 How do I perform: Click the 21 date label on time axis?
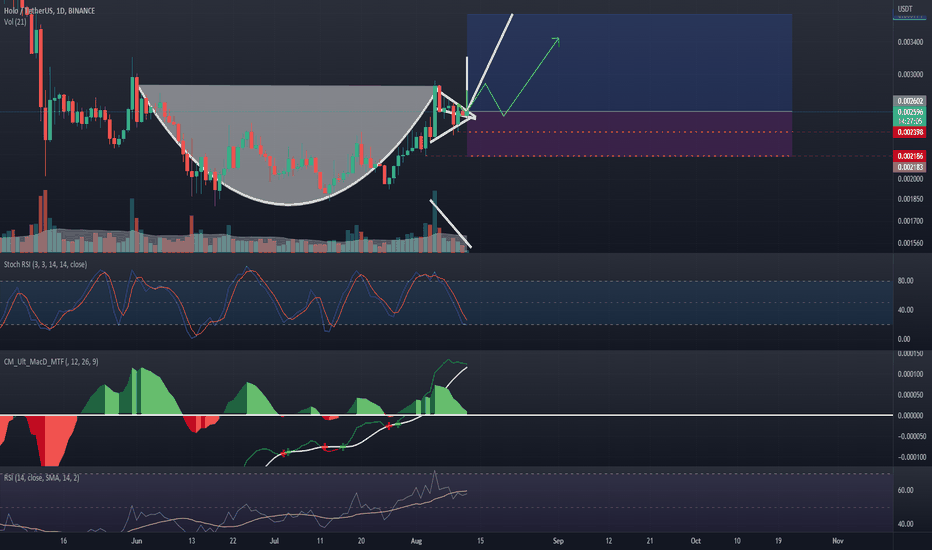coord(650,541)
